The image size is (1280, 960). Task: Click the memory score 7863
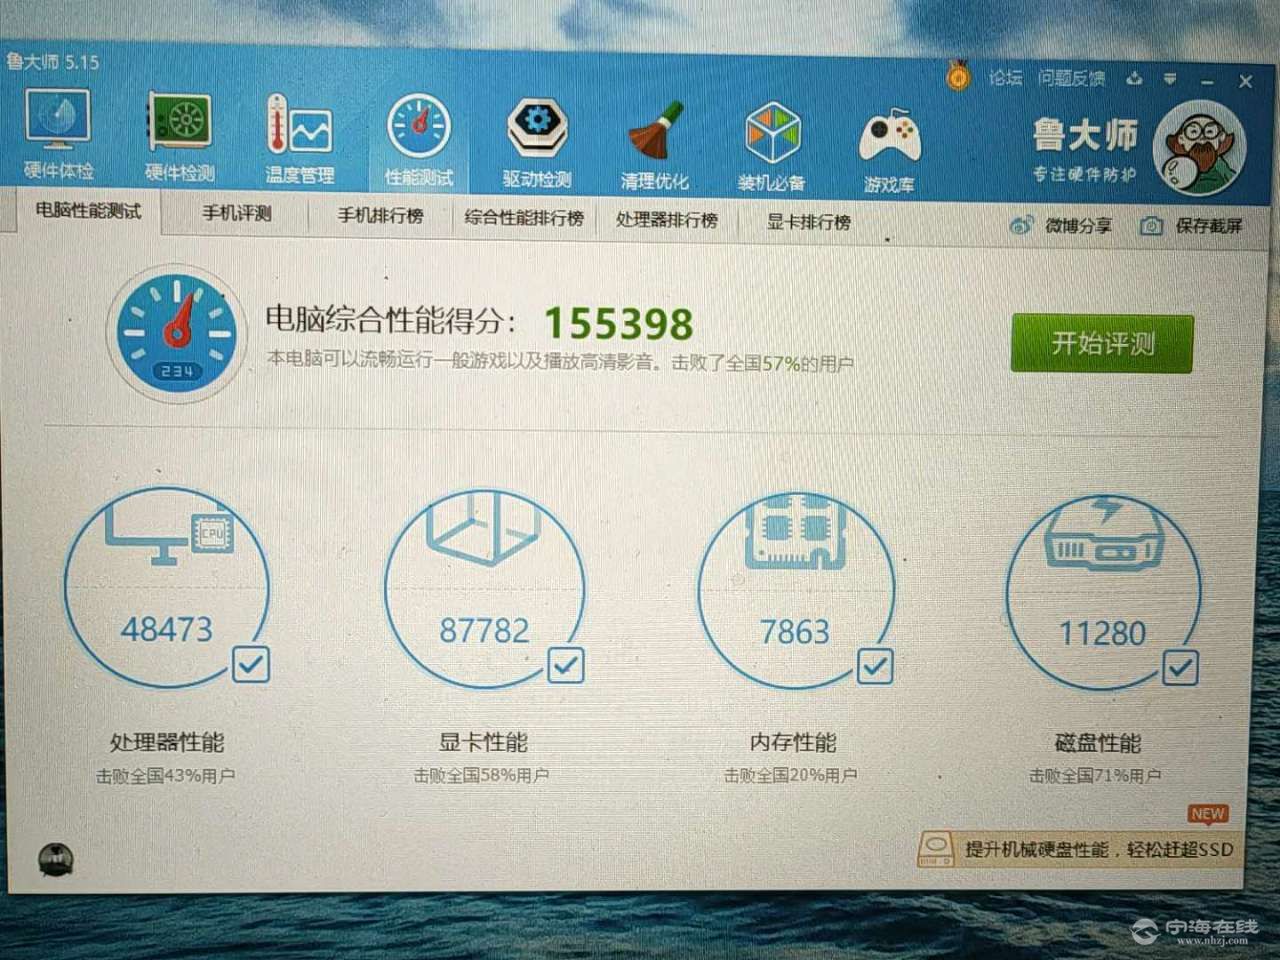pos(795,632)
